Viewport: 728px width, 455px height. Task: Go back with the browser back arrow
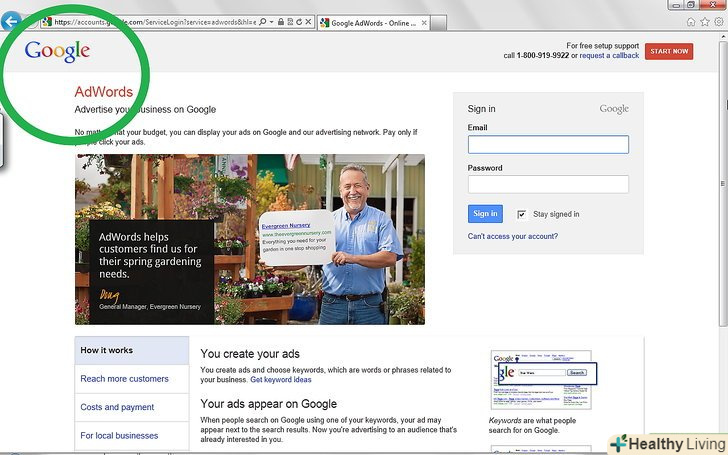(x=11, y=21)
